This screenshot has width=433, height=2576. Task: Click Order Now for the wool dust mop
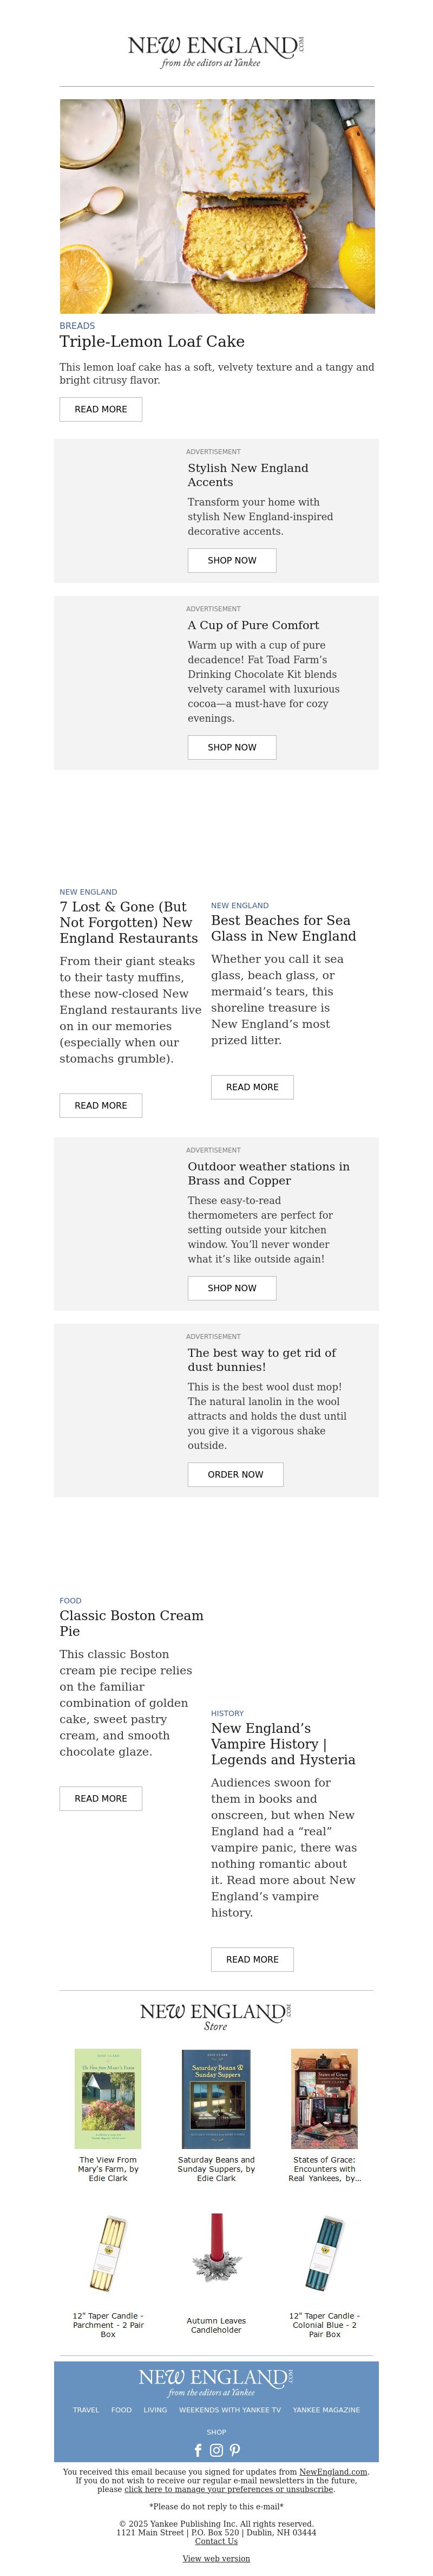click(x=236, y=1474)
